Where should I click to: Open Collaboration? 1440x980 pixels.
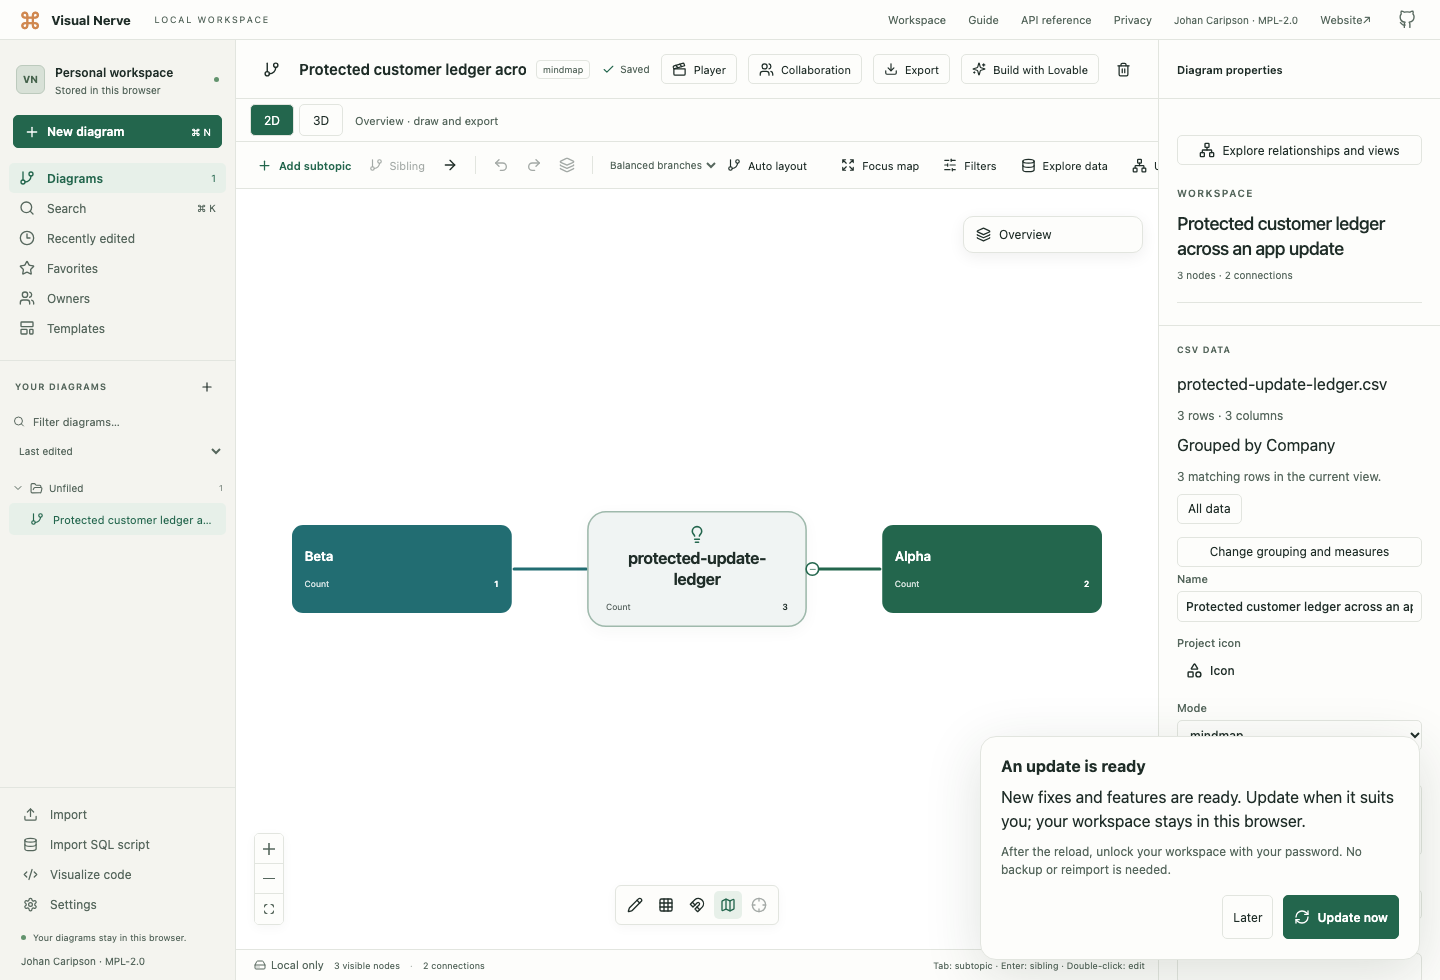[805, 70]
